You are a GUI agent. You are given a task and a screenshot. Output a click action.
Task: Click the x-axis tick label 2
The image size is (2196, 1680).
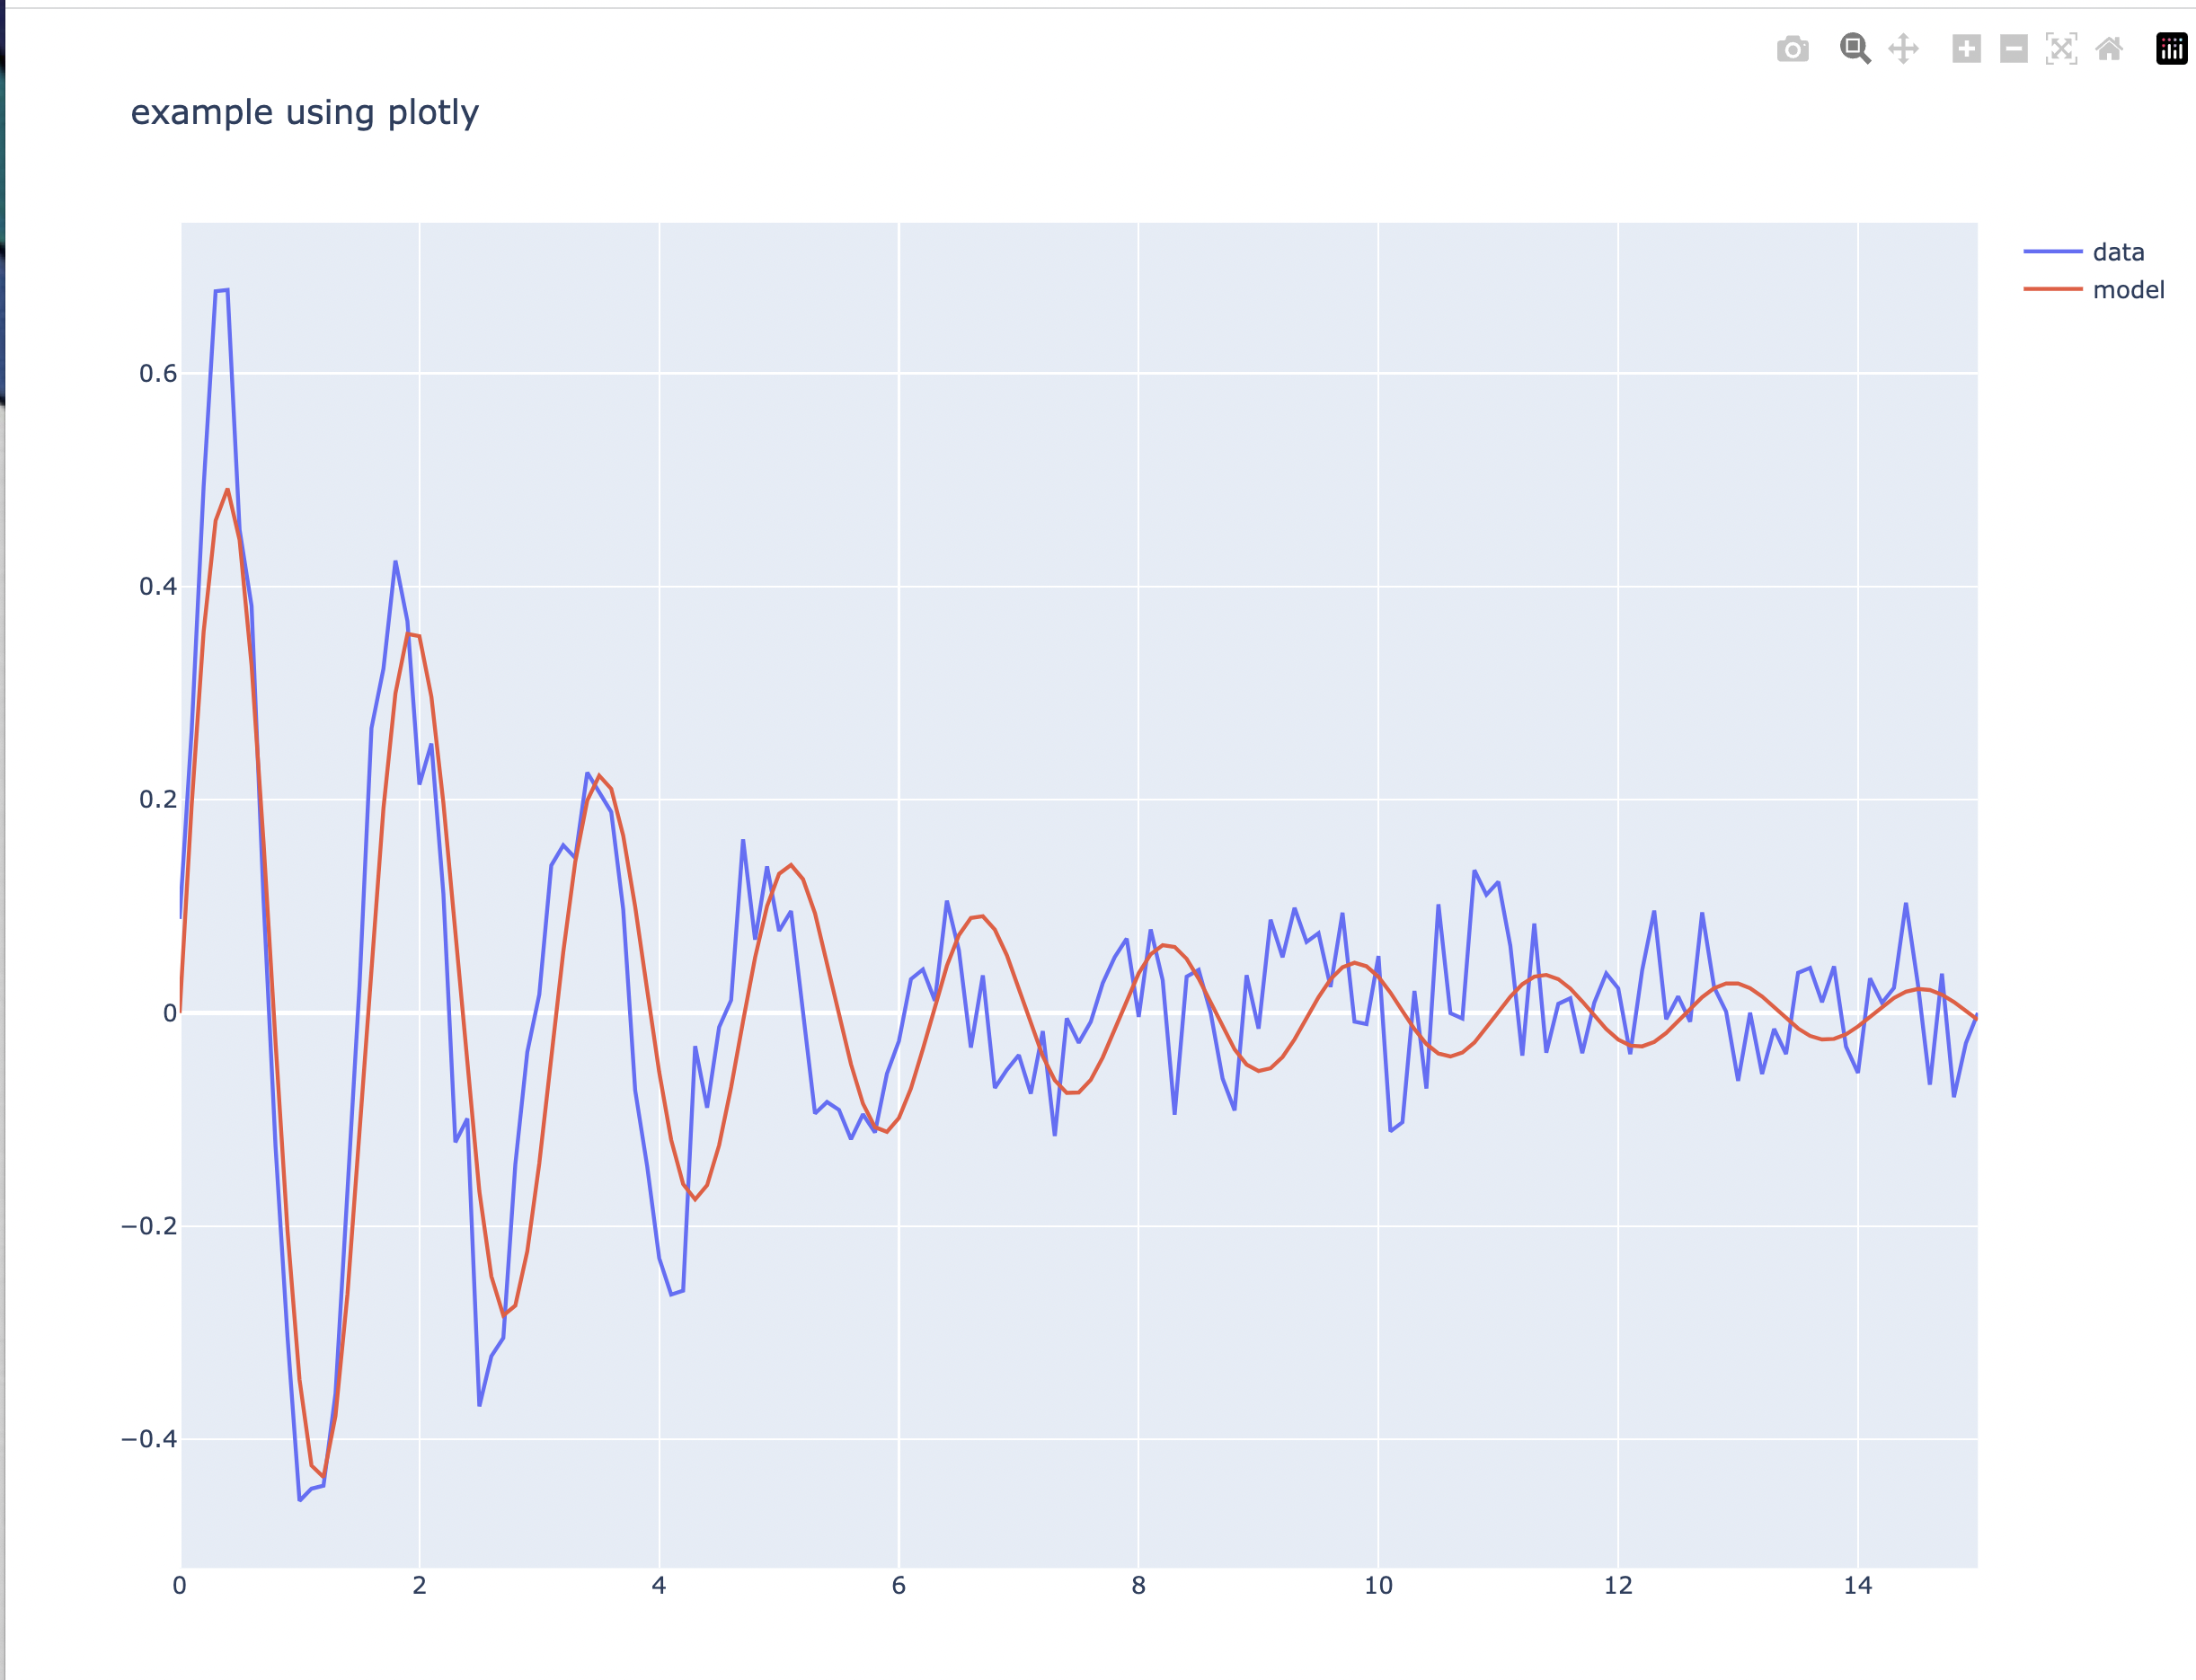click(x=419, y=1586)
